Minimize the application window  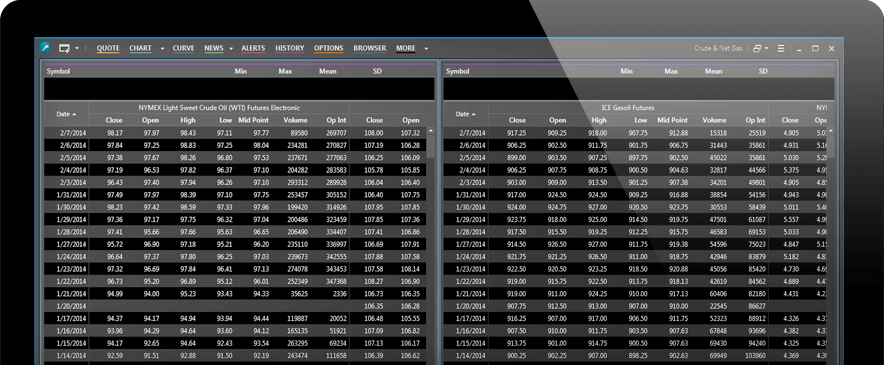coord(799,49)
